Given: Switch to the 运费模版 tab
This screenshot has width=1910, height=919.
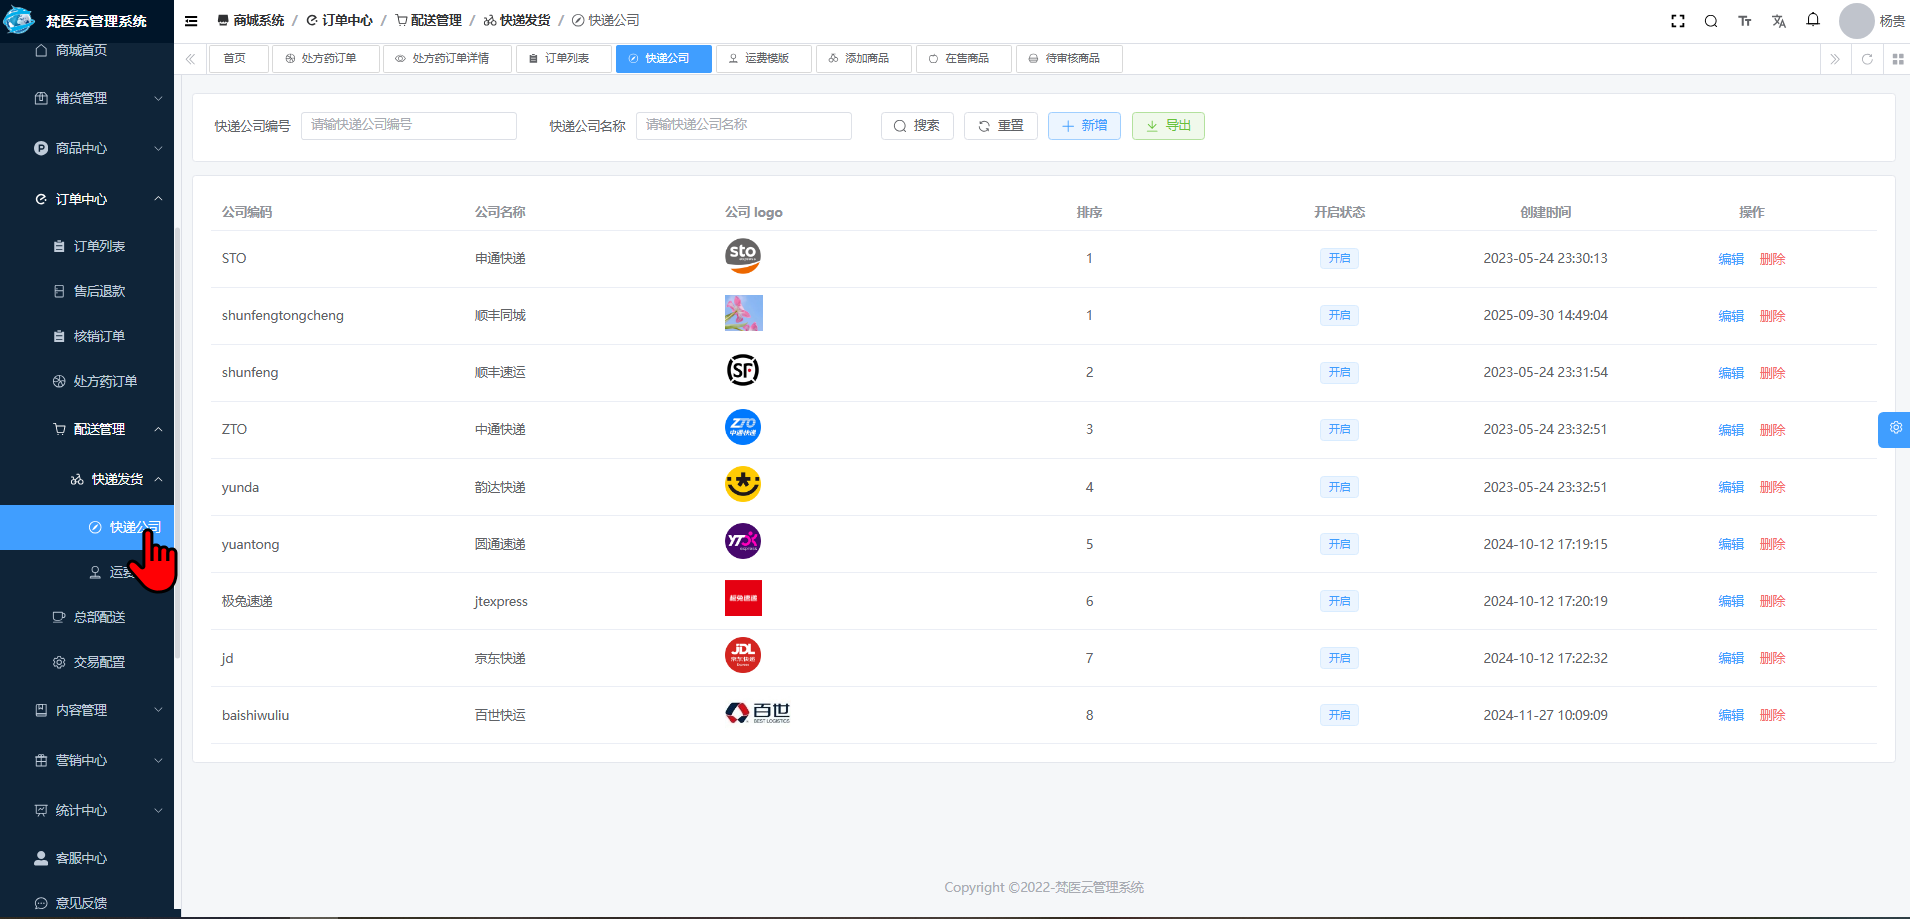Looking at the screenshot, I should tap(764, 59).
